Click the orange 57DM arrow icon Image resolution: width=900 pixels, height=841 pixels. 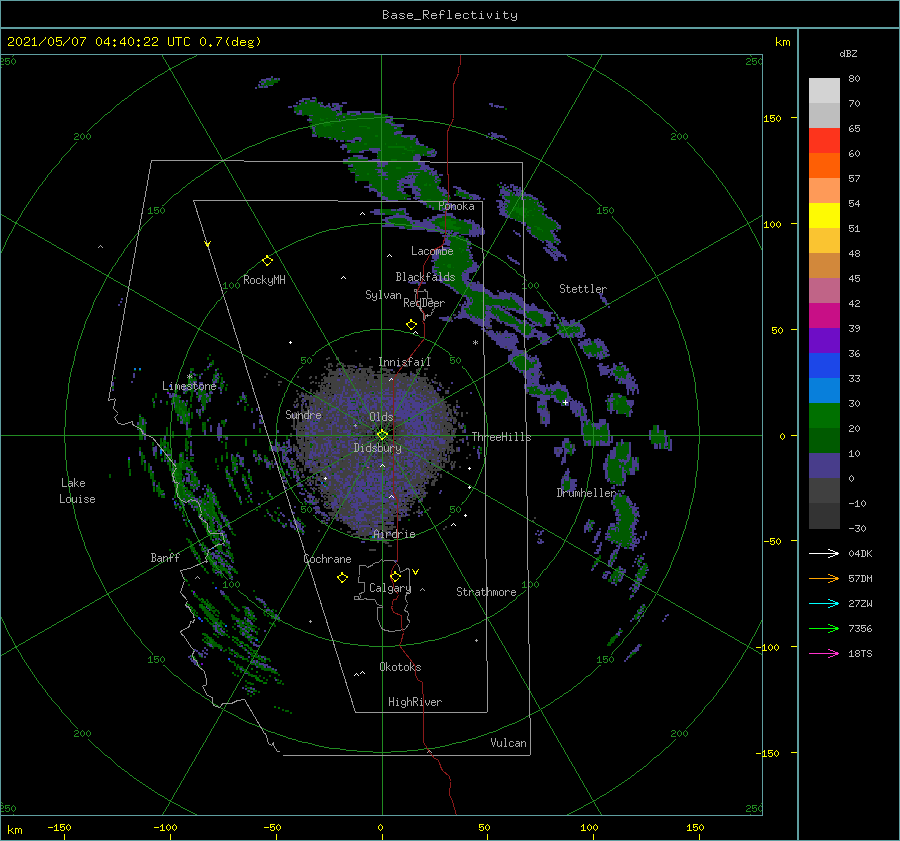click(824, 579)
